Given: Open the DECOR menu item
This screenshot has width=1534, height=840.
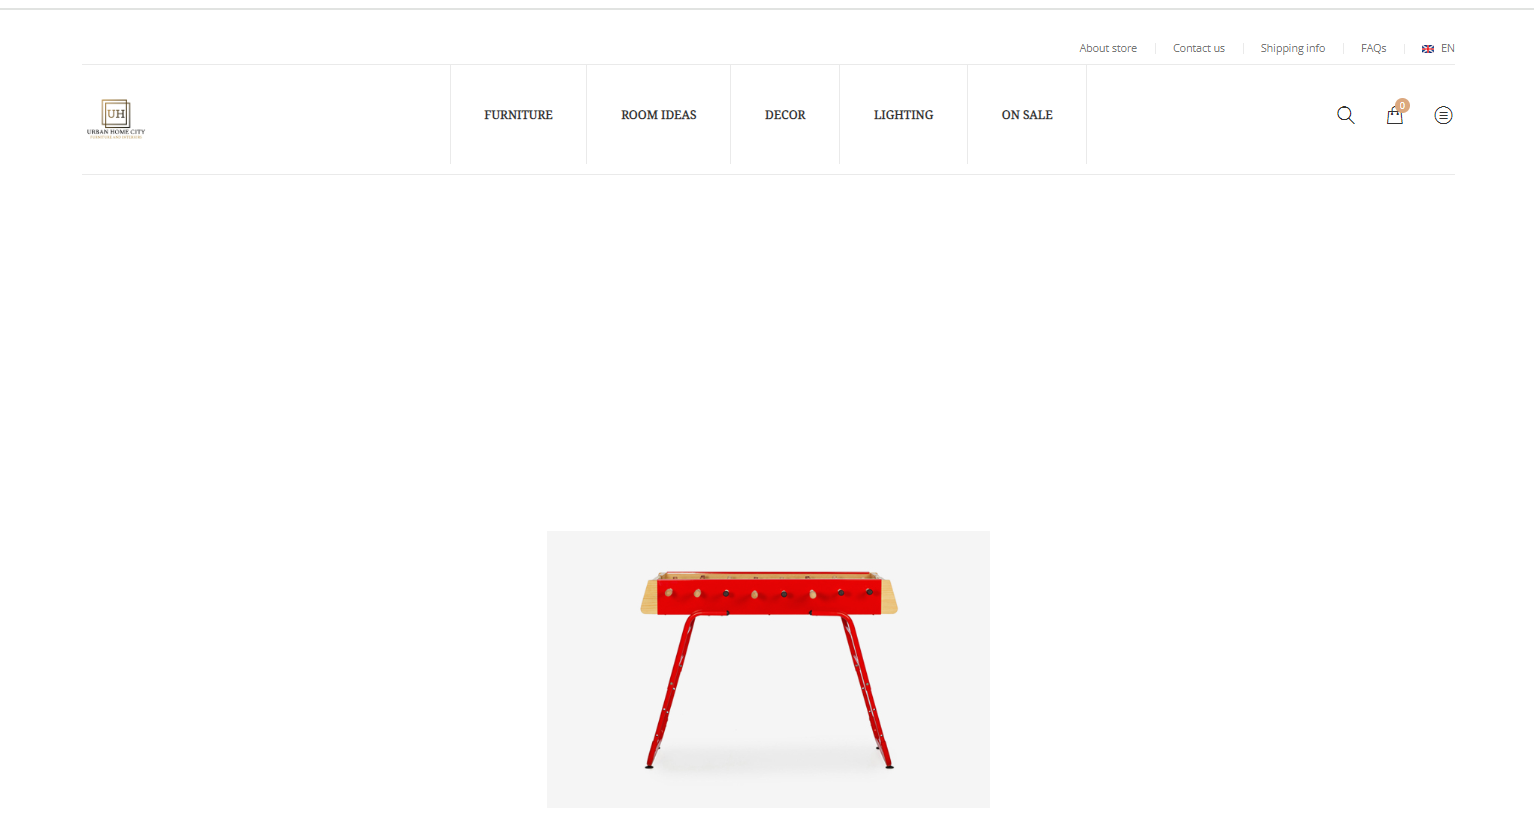Looking at the screenshot, I should 785,115.
